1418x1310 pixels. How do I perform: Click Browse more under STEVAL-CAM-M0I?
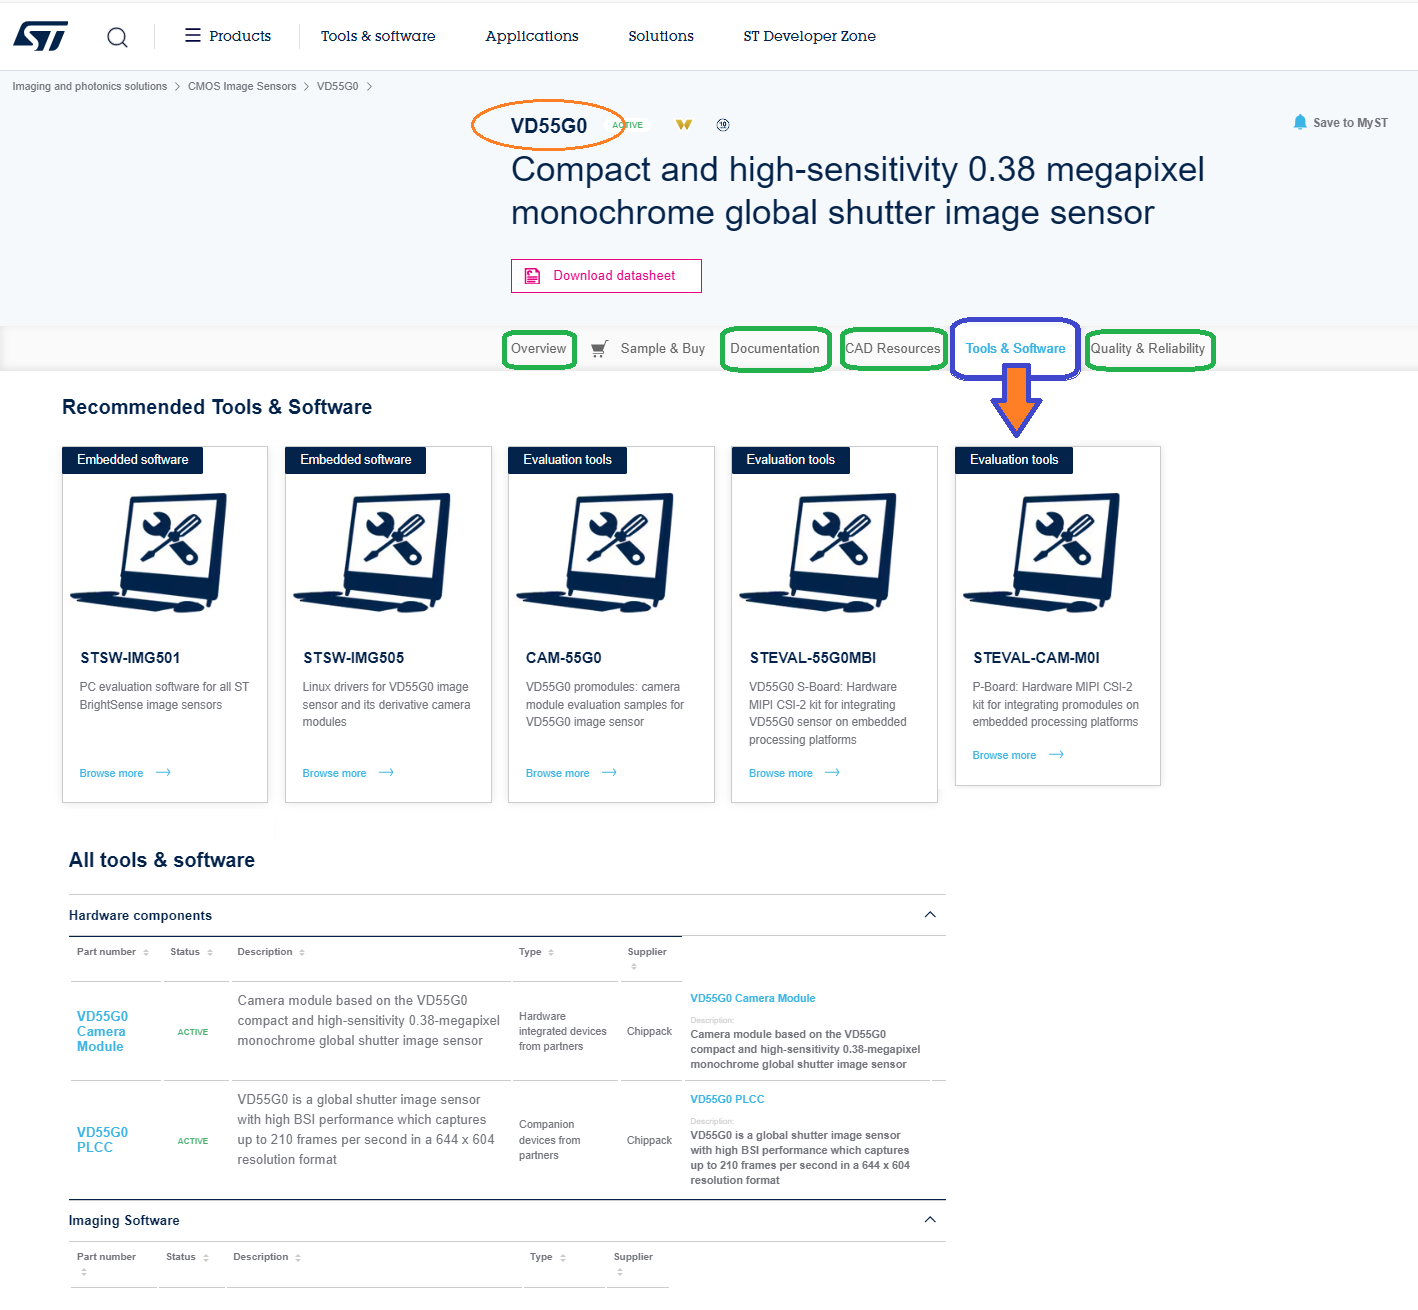1004,756
